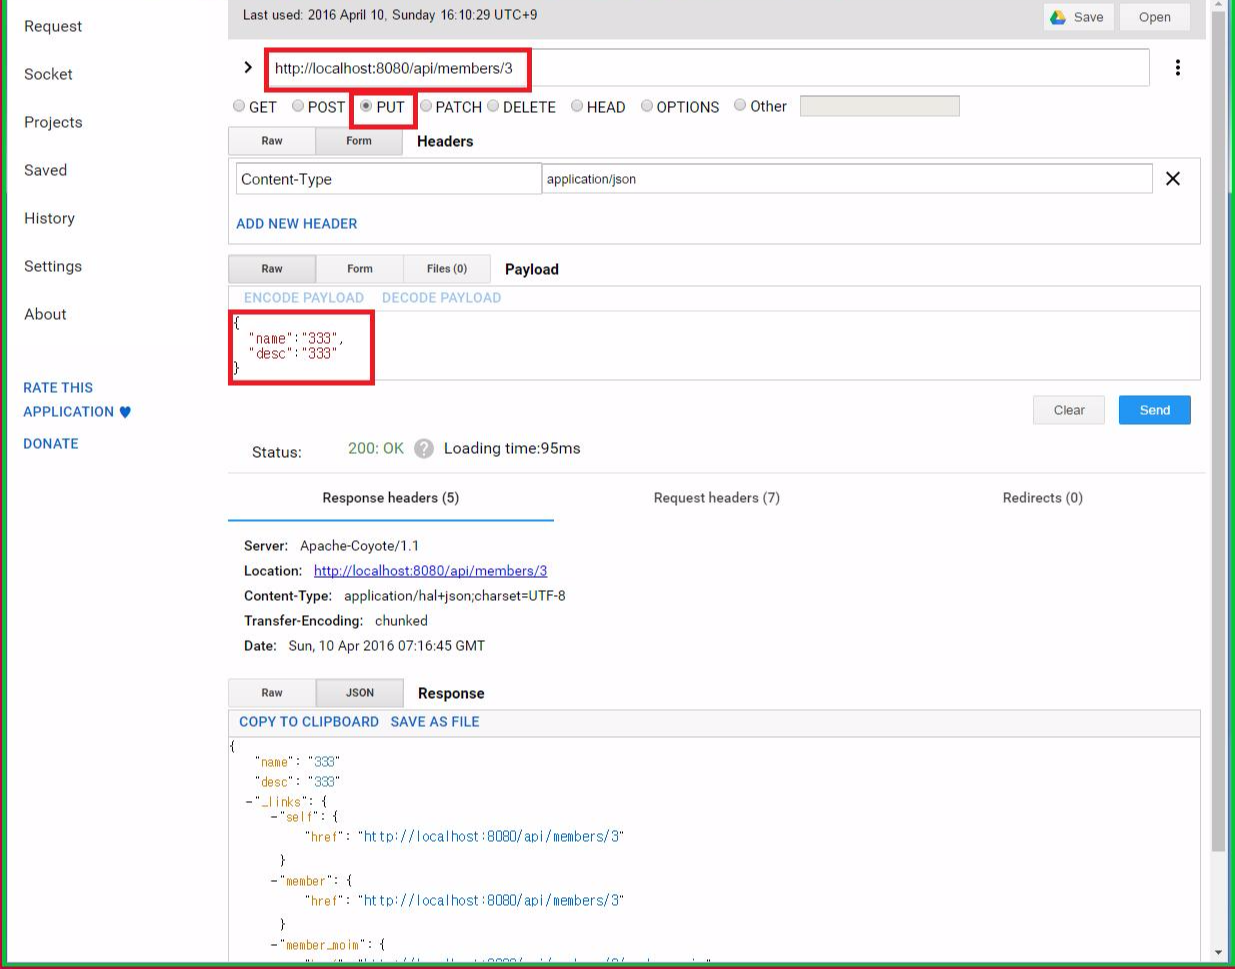Click the Server Apache-Coyote/1.1 header row
The image size is (1235, 969).
pyautogui.click(x=332, y=546)
